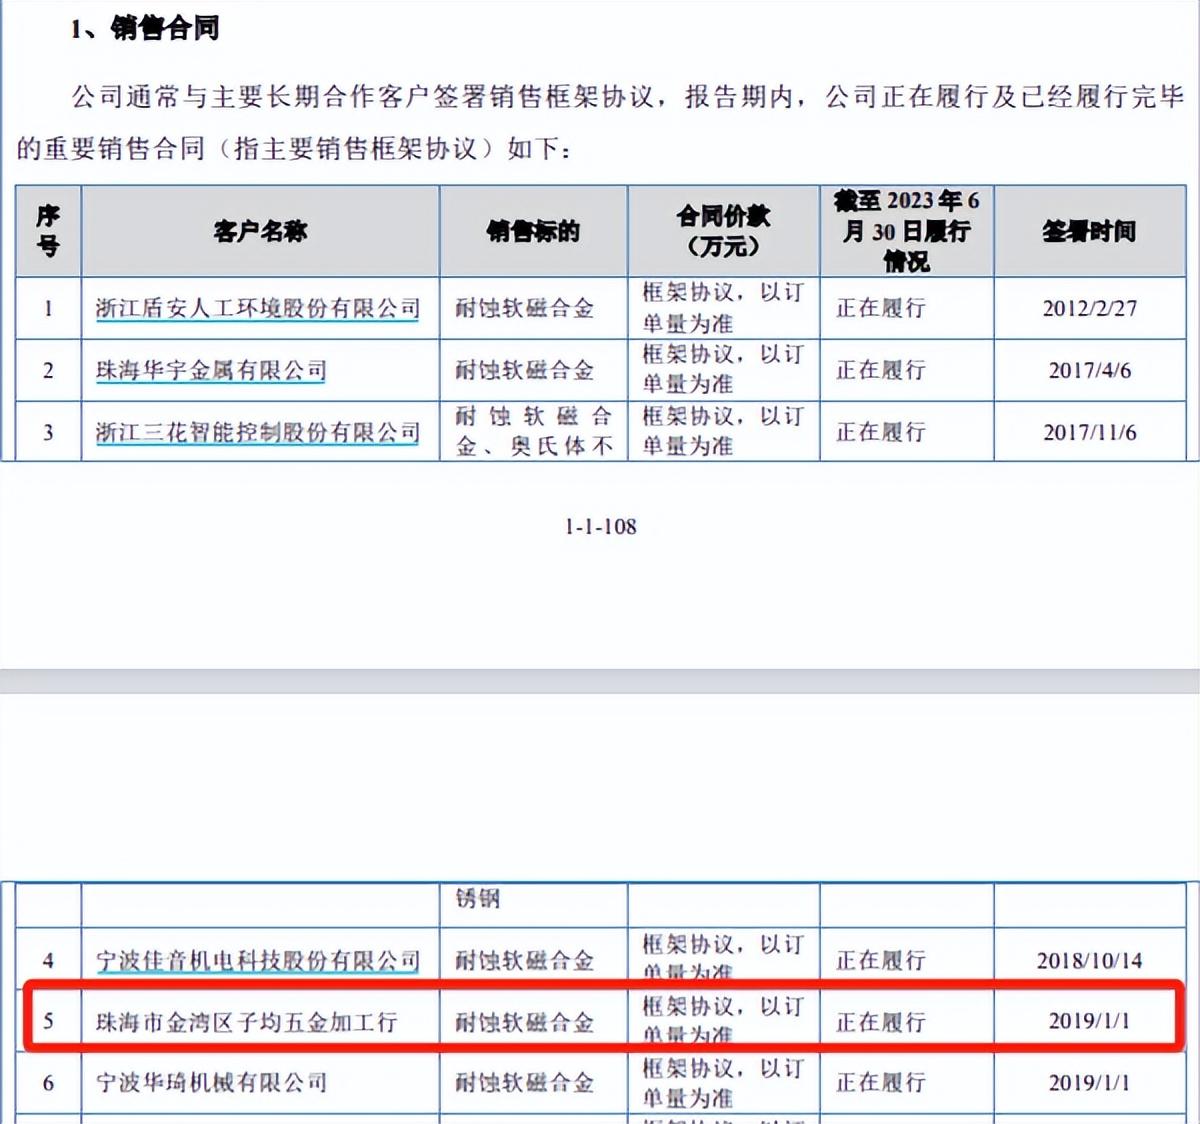Image resolution: width=1200 pixels, height=1124 pixels.
Task: Click the 销售标的 column header
Action: [x=533, y=231]
